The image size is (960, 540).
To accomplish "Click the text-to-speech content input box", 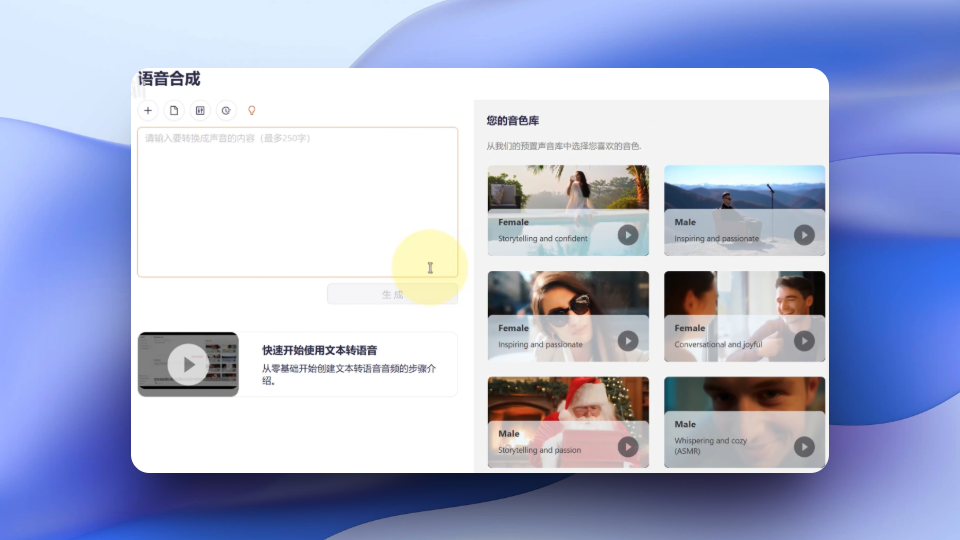I will pos(297,202).
